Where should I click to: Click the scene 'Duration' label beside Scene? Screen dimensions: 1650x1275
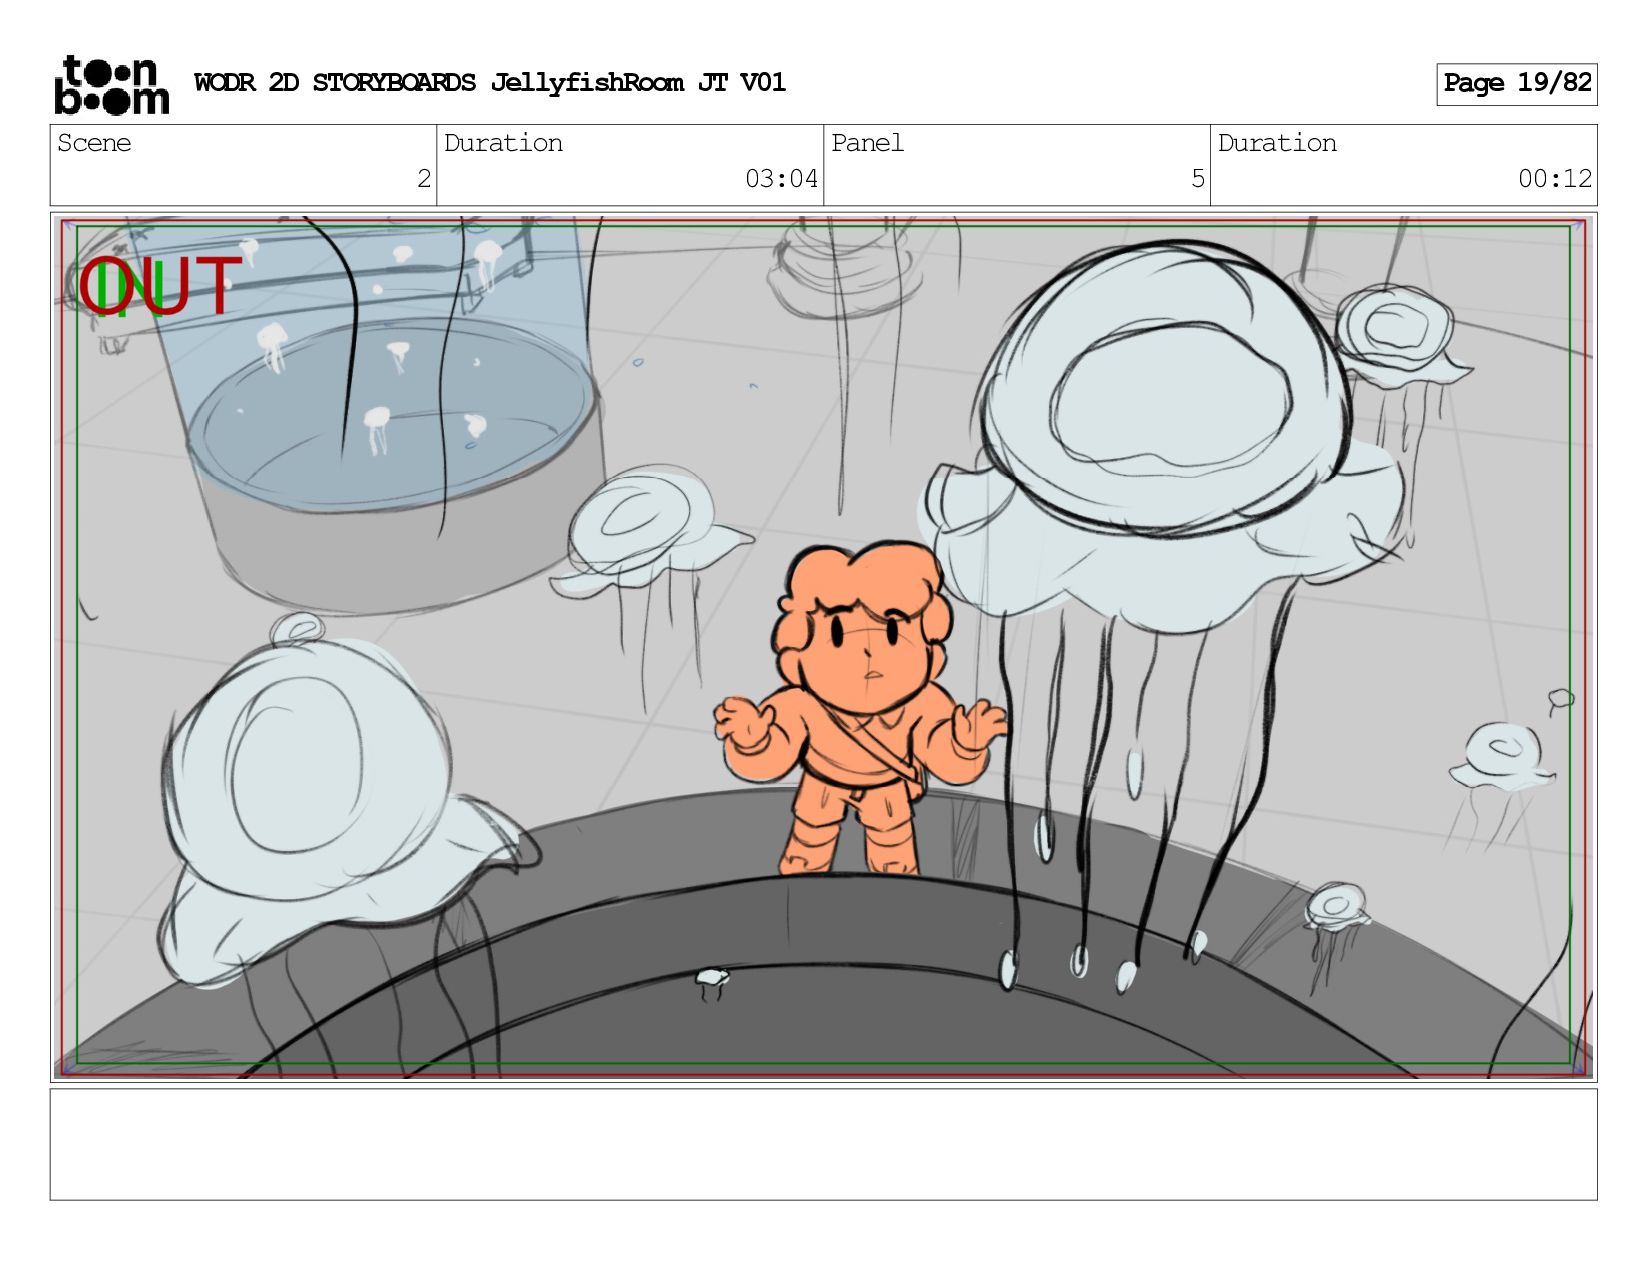pos(503,143)
